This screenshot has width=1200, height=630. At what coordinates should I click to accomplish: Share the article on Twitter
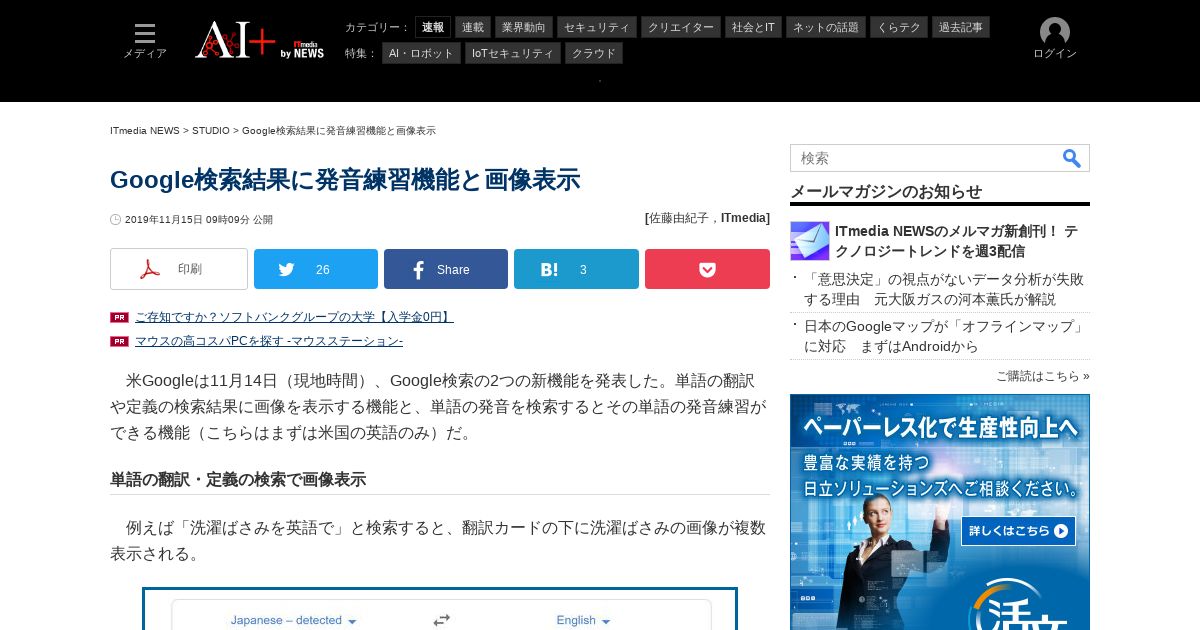click(316, 269)
